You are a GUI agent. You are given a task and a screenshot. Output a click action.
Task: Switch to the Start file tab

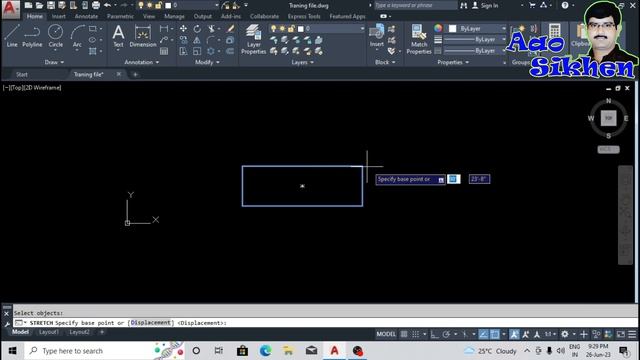(22, 74)
